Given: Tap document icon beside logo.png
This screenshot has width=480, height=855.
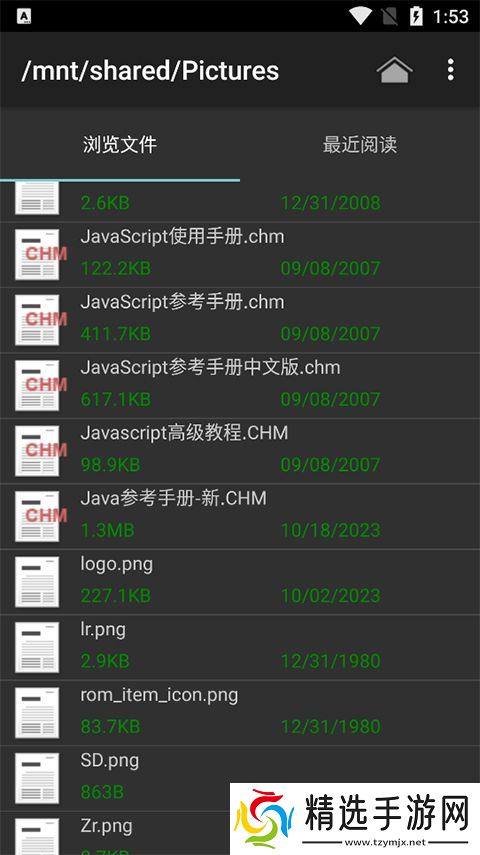Looking at the screenshot, I should tap(37, 581).
